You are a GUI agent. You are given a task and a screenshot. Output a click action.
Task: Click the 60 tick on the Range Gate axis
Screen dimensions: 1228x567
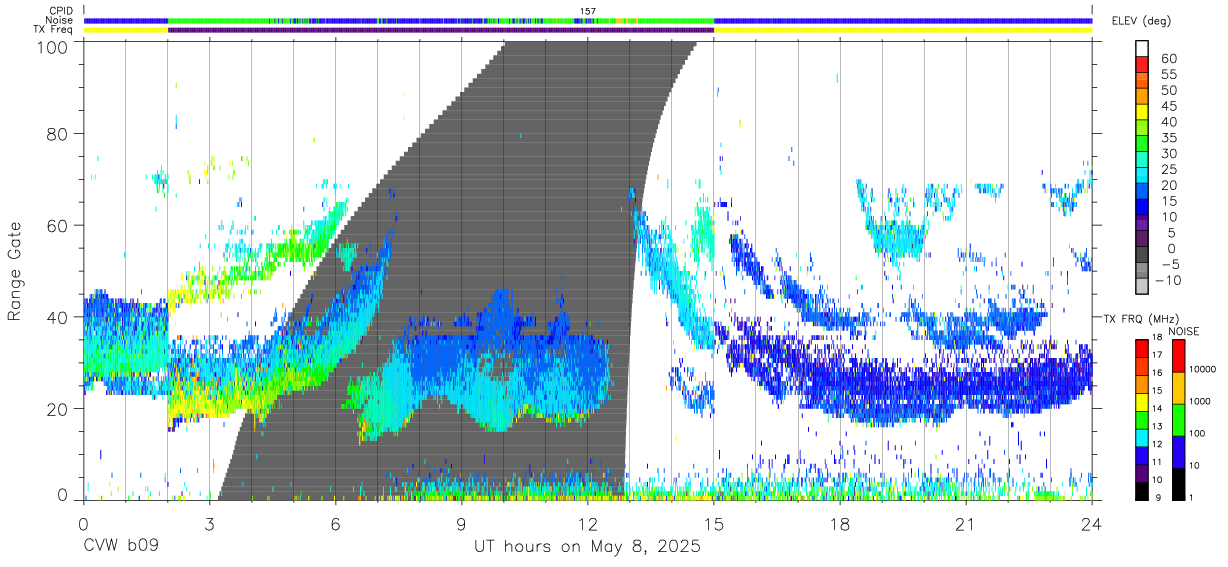click(59, 225)
